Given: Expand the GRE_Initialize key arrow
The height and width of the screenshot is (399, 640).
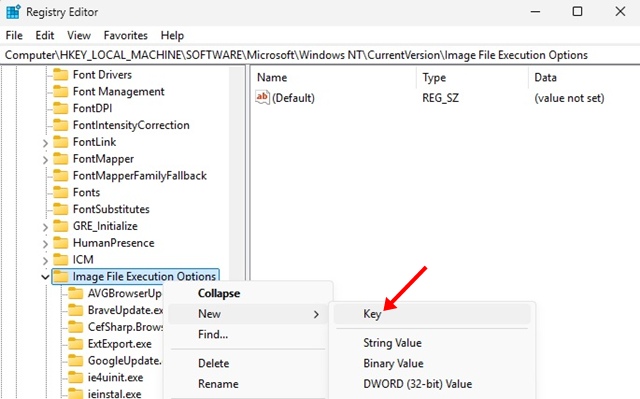Looking at the screenshot, I should pos(45,227).
